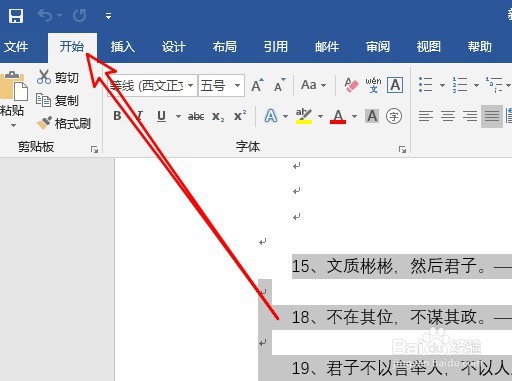This screenshot has width=512, height=381.
Task: Apply yellow text highlight color
Action: tap(304, 116)
